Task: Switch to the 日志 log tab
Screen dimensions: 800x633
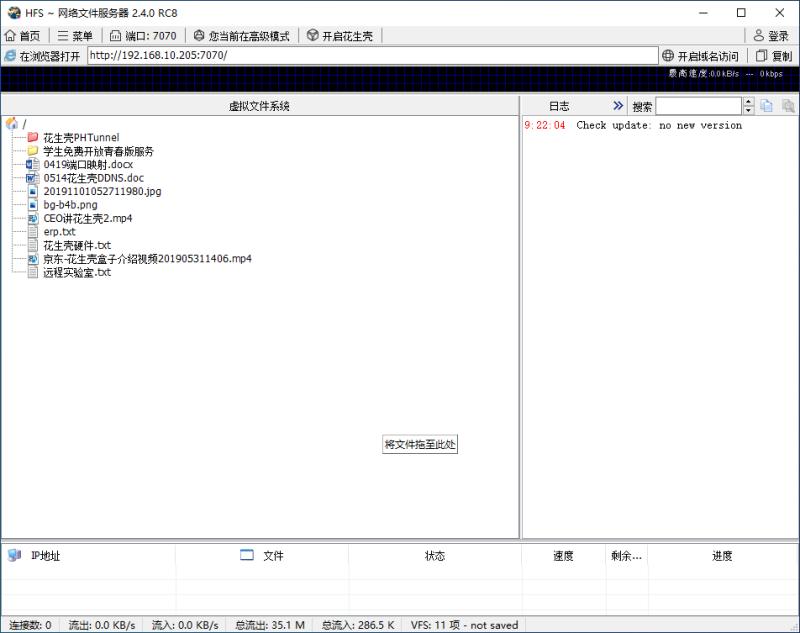Action: pos(561,104)
